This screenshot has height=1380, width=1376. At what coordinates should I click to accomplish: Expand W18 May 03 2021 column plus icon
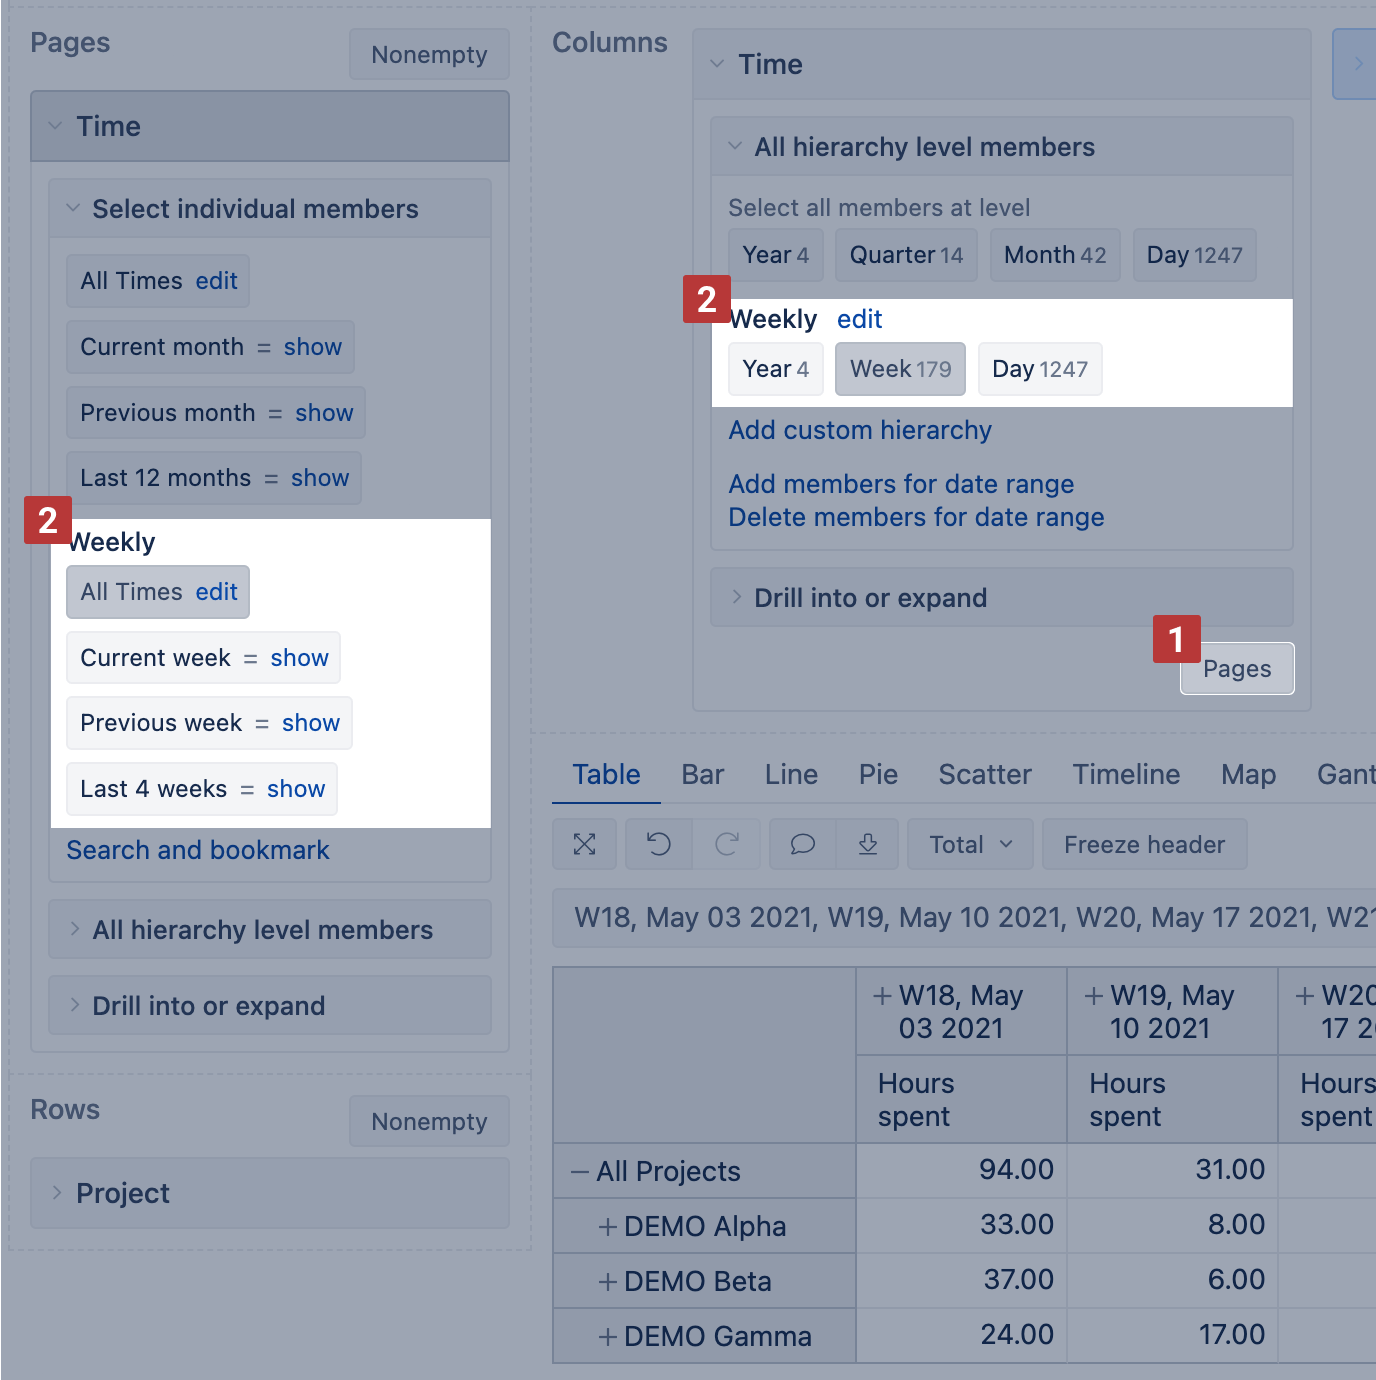[x=882, y=996]
